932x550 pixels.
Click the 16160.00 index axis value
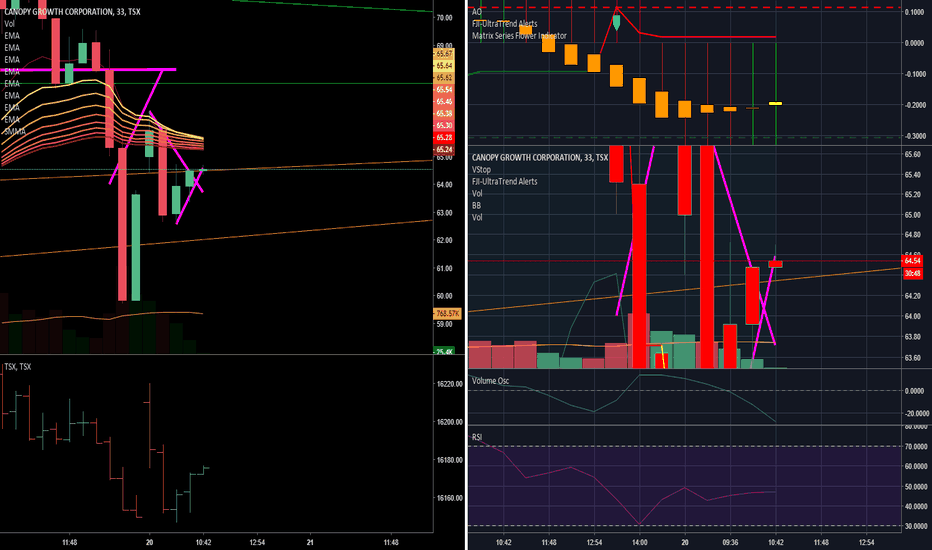tap(449, 498)
